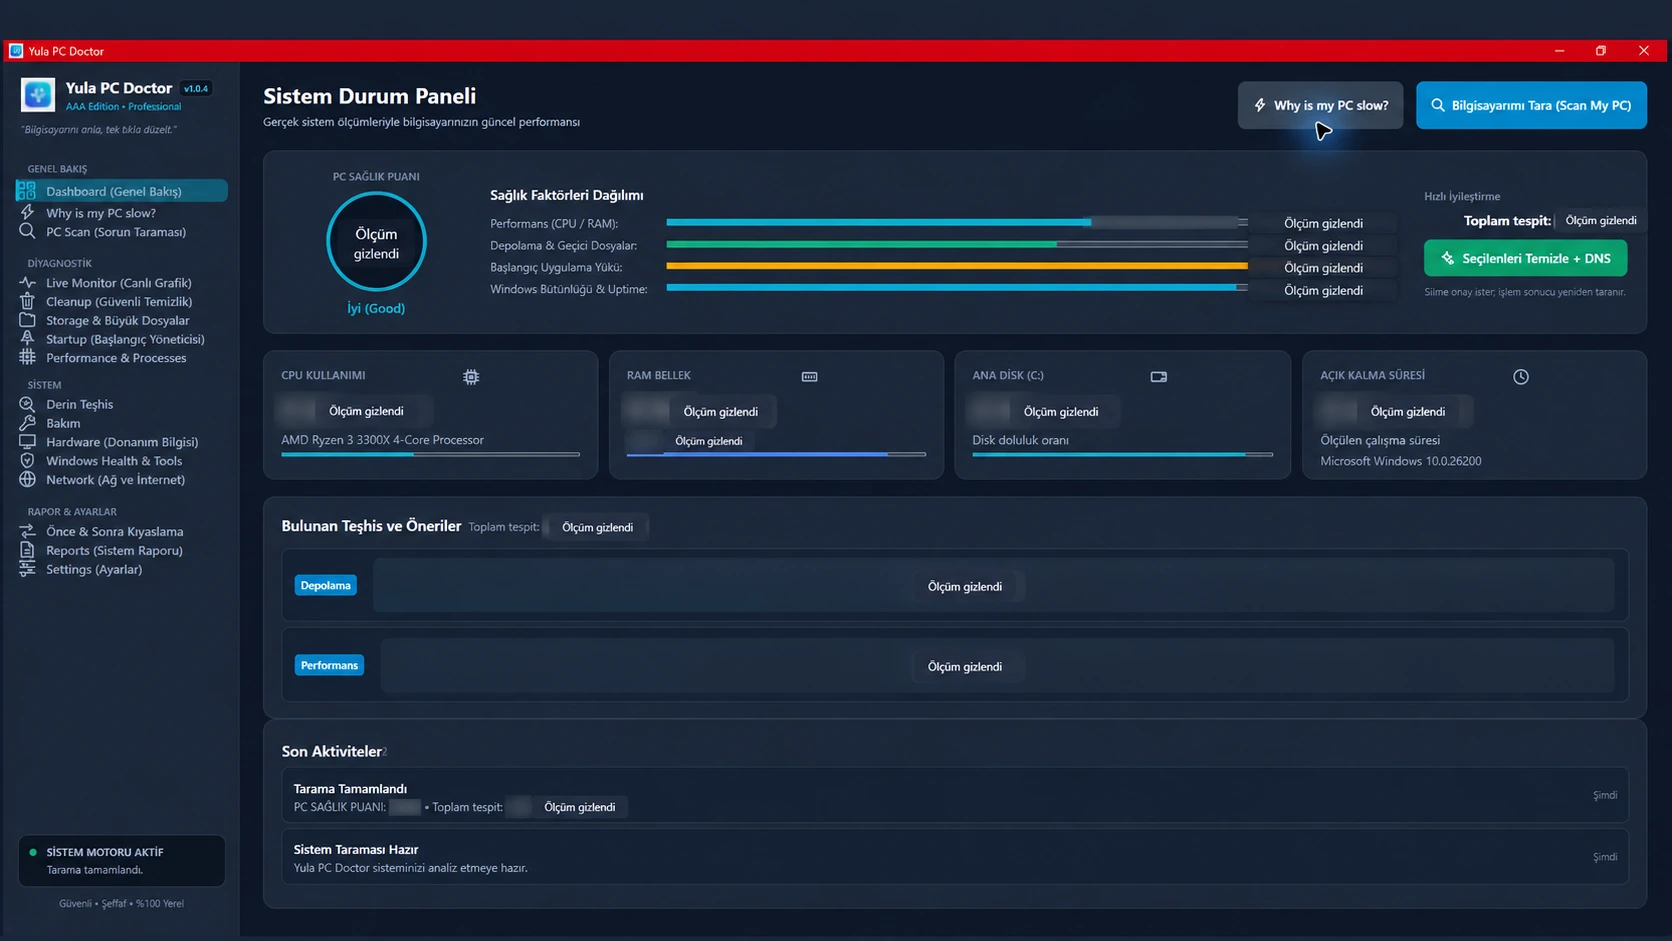This screenshot has height=941, width=1672.
Task: Click the Depolama tag badge
Action: click(x=326, y=585)
